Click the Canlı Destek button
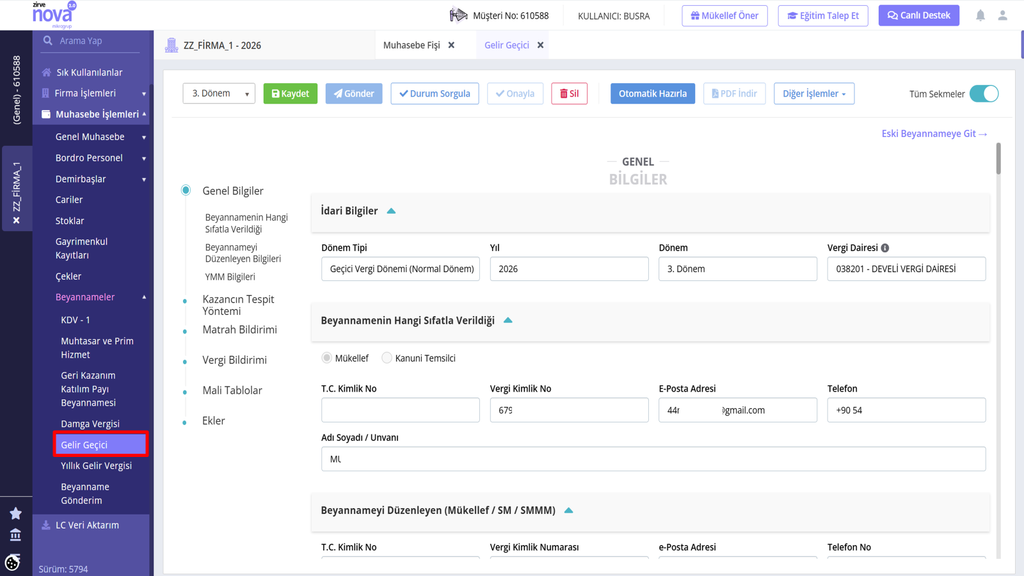This screenshot has width=1024, height=576. coord(919,16)
